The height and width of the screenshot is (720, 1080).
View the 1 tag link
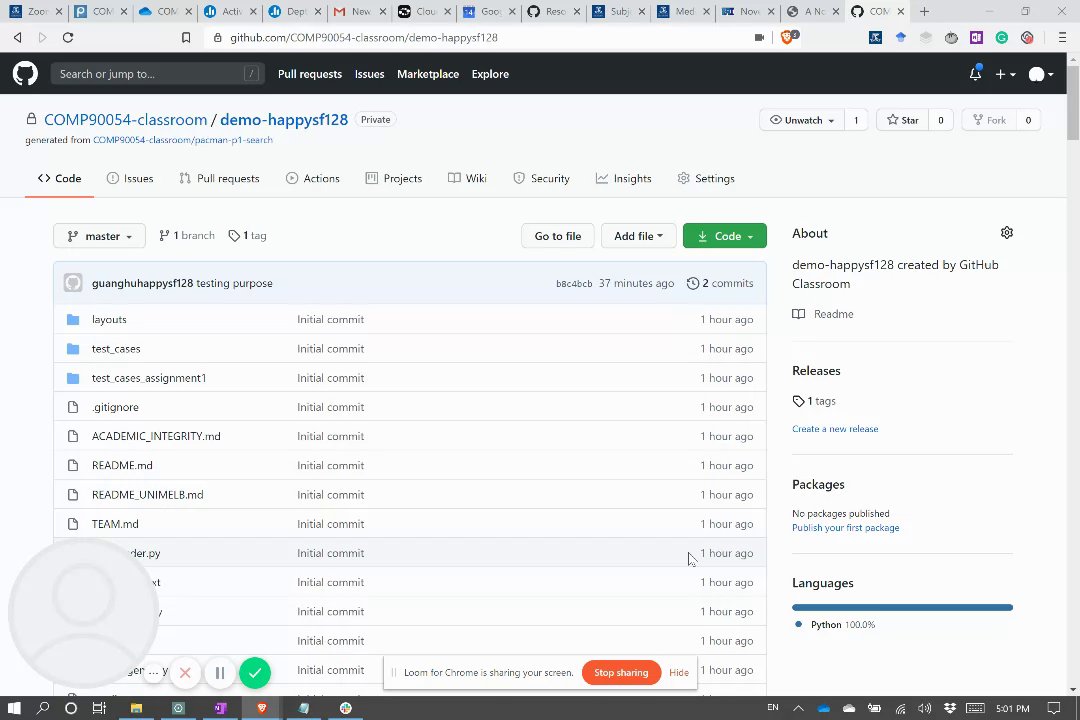(x=247, y=236)
